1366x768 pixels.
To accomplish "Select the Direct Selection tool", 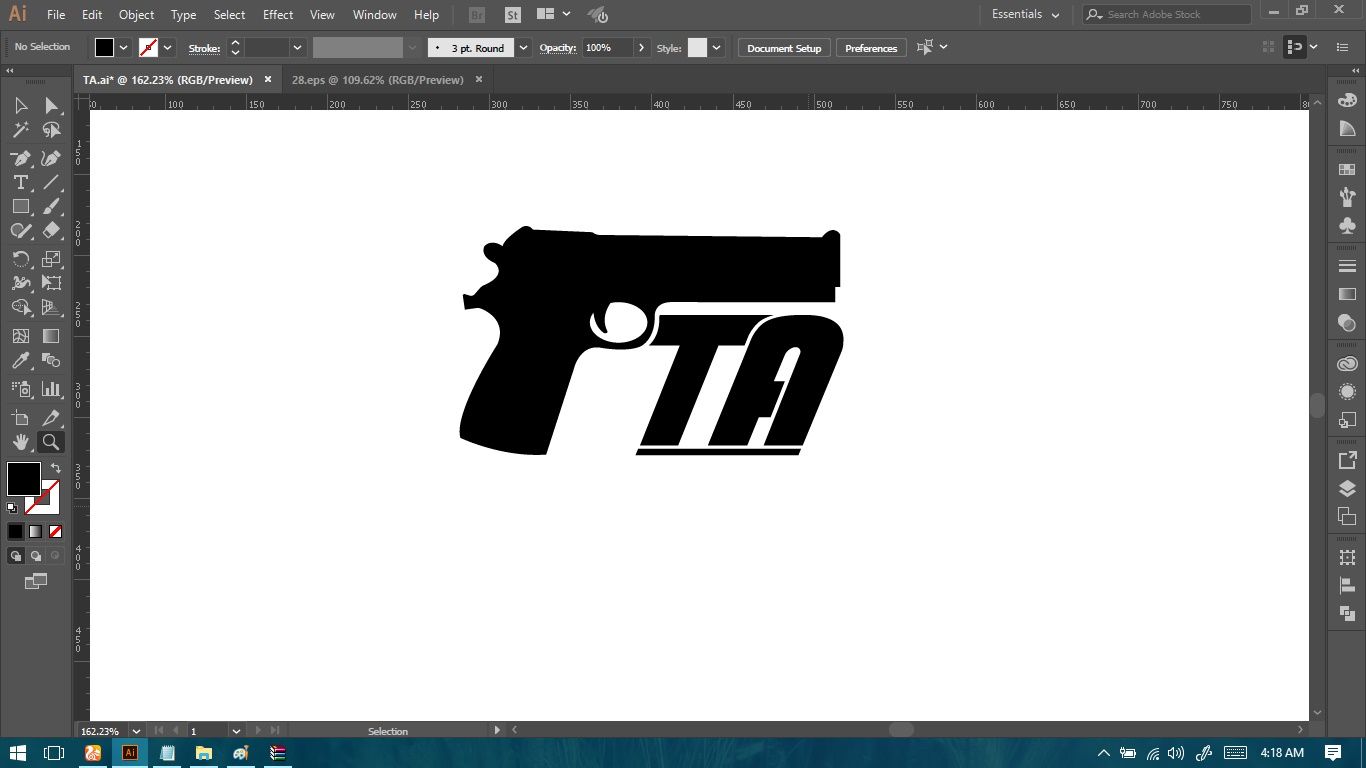I will tap(51, 105).
